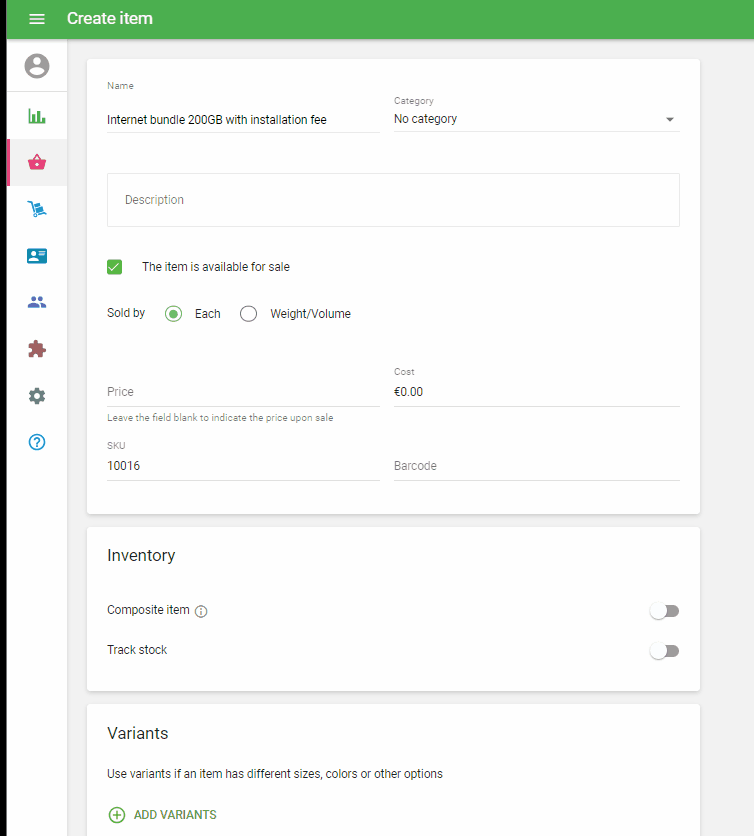Open the hamburger navigation menu
This screenshot has width=754, height=836.
[37, 19]
